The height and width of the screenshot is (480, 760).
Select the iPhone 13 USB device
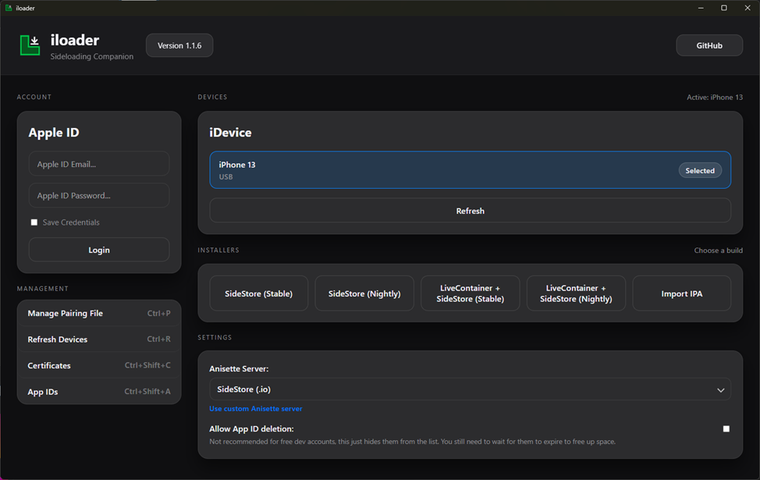click(x=470, y=170)
